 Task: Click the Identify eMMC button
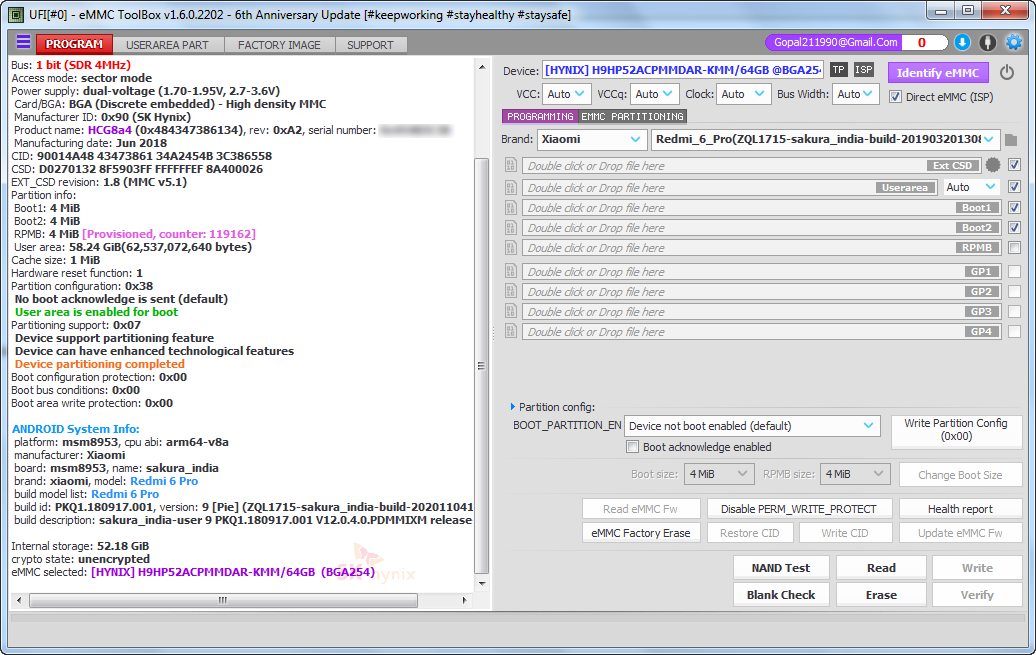938,73
